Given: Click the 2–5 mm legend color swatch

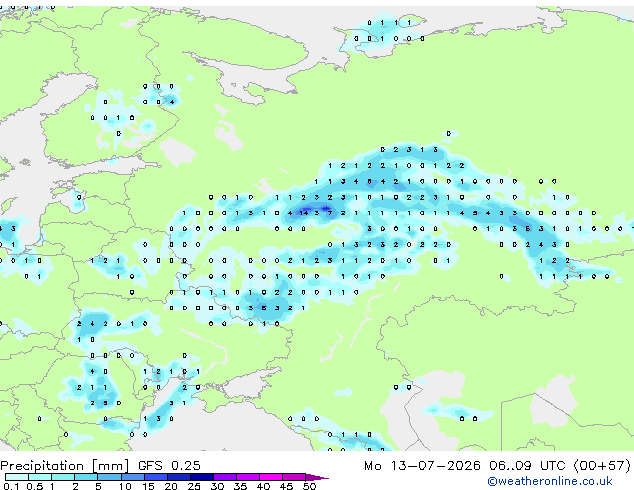Looking at the screenshot, I should tap(86, 477).
